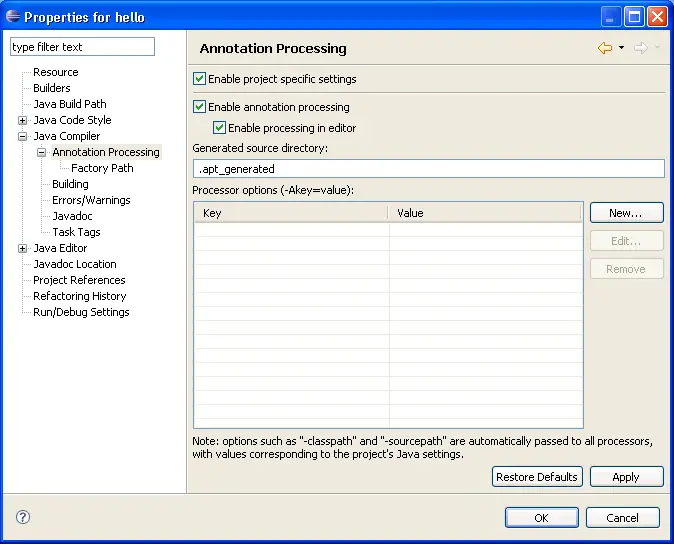Focus the type filter text box
Viewport: 674px width, 544px height.
82,47
